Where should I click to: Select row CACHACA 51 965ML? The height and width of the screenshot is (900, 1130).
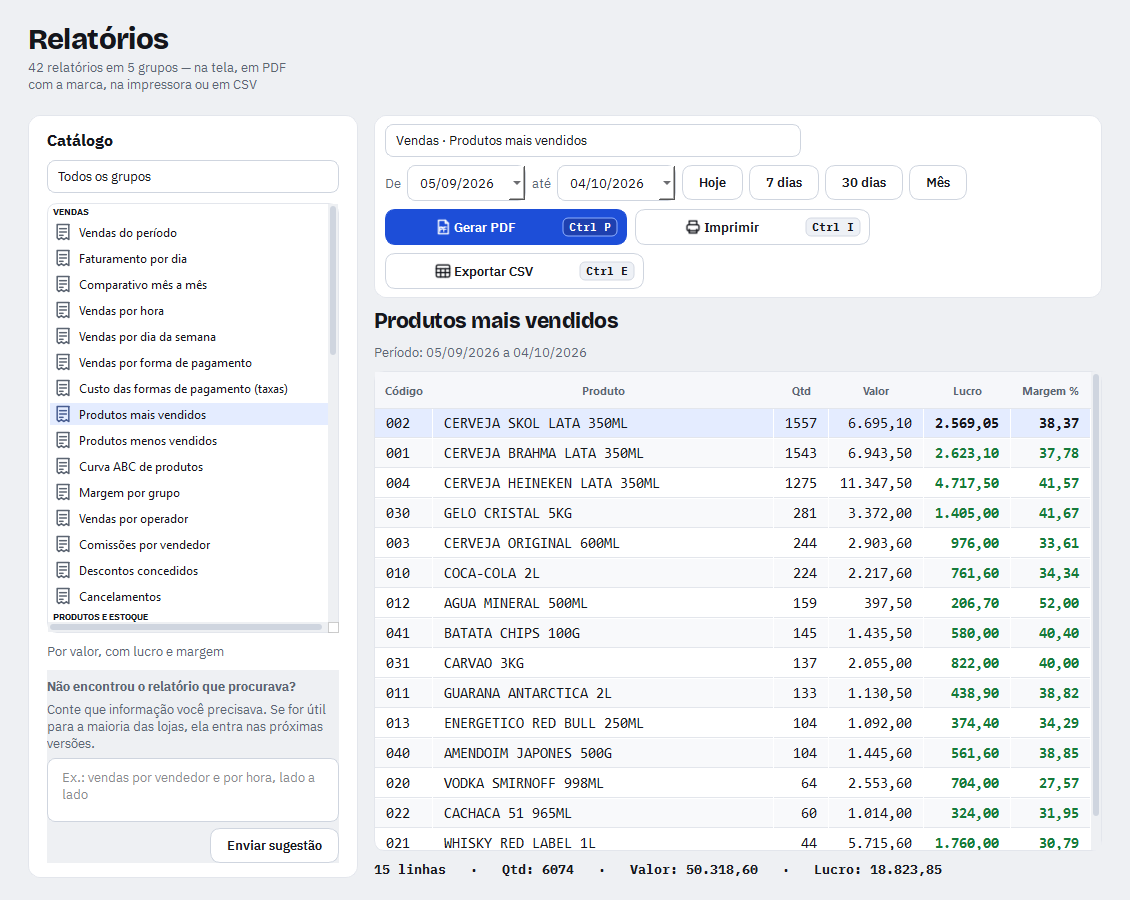733,814
